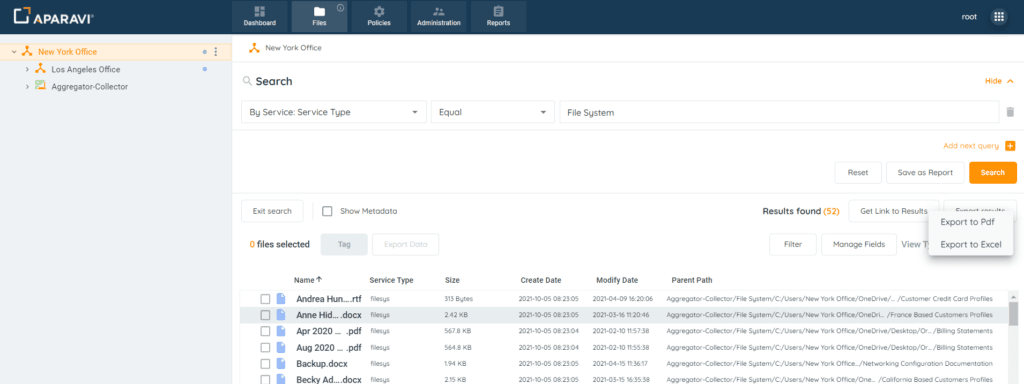Viewport: 1024px width, 384px height.
Task: Switch to the Files tab
Action: [x=319, y=16]
